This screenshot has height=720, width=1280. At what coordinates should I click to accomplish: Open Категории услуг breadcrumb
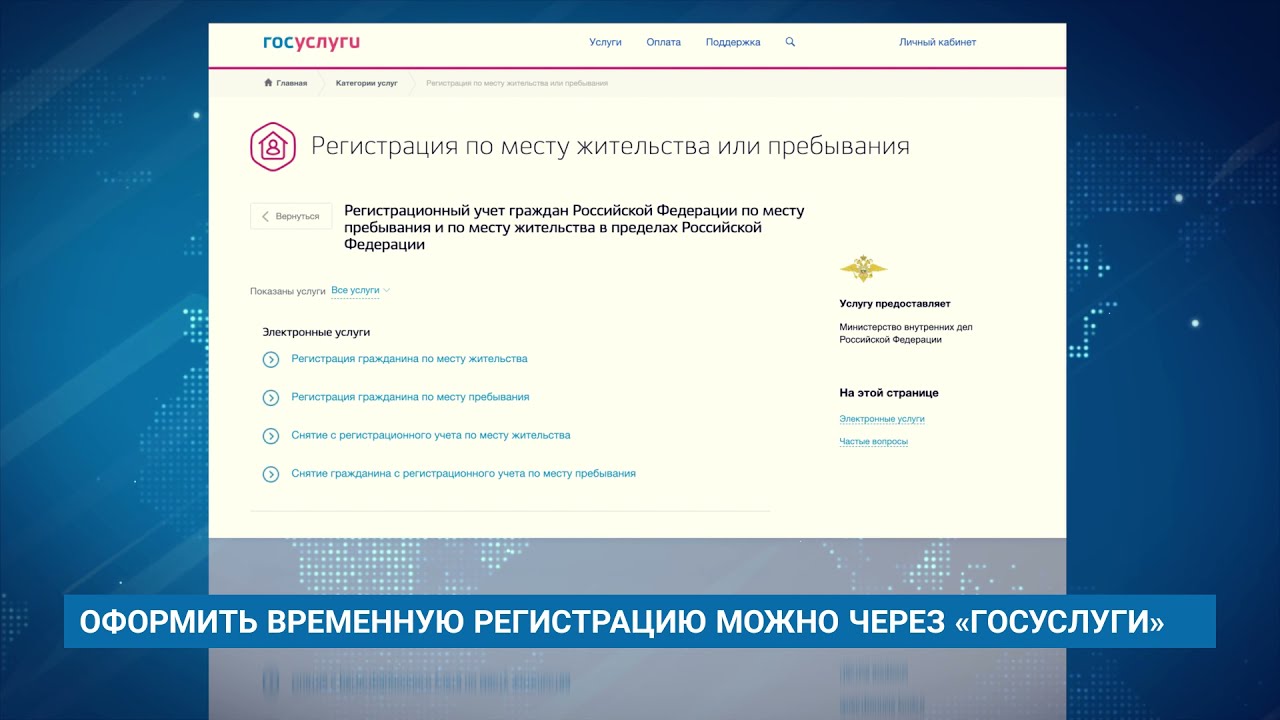366,83
